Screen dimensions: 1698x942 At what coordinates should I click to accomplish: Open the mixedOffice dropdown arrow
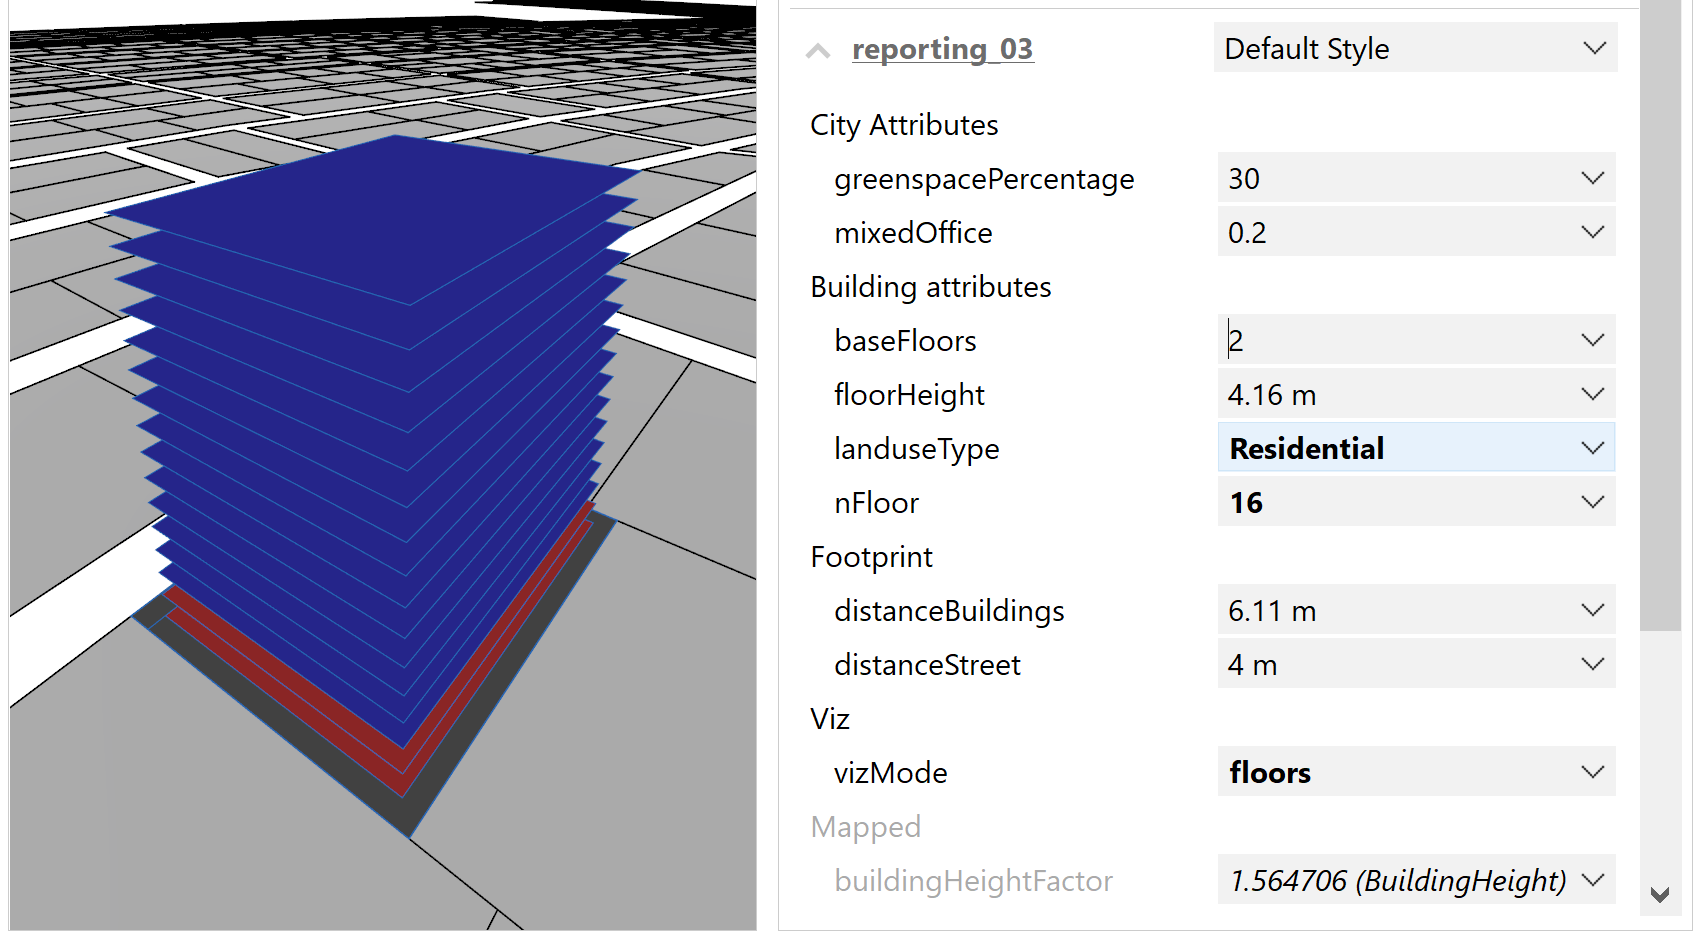pos(1592,233)
